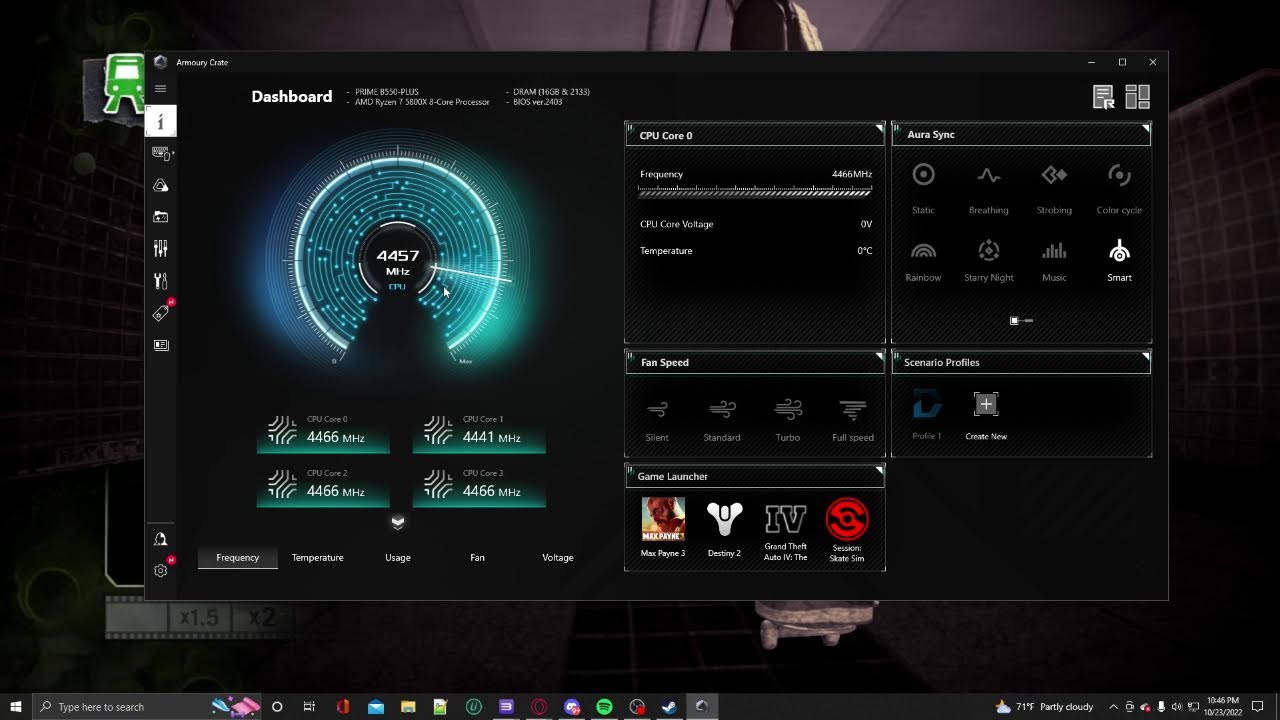
Task: Open the Scenario Profiles sliders icon in sidebar
Action: 160,249
